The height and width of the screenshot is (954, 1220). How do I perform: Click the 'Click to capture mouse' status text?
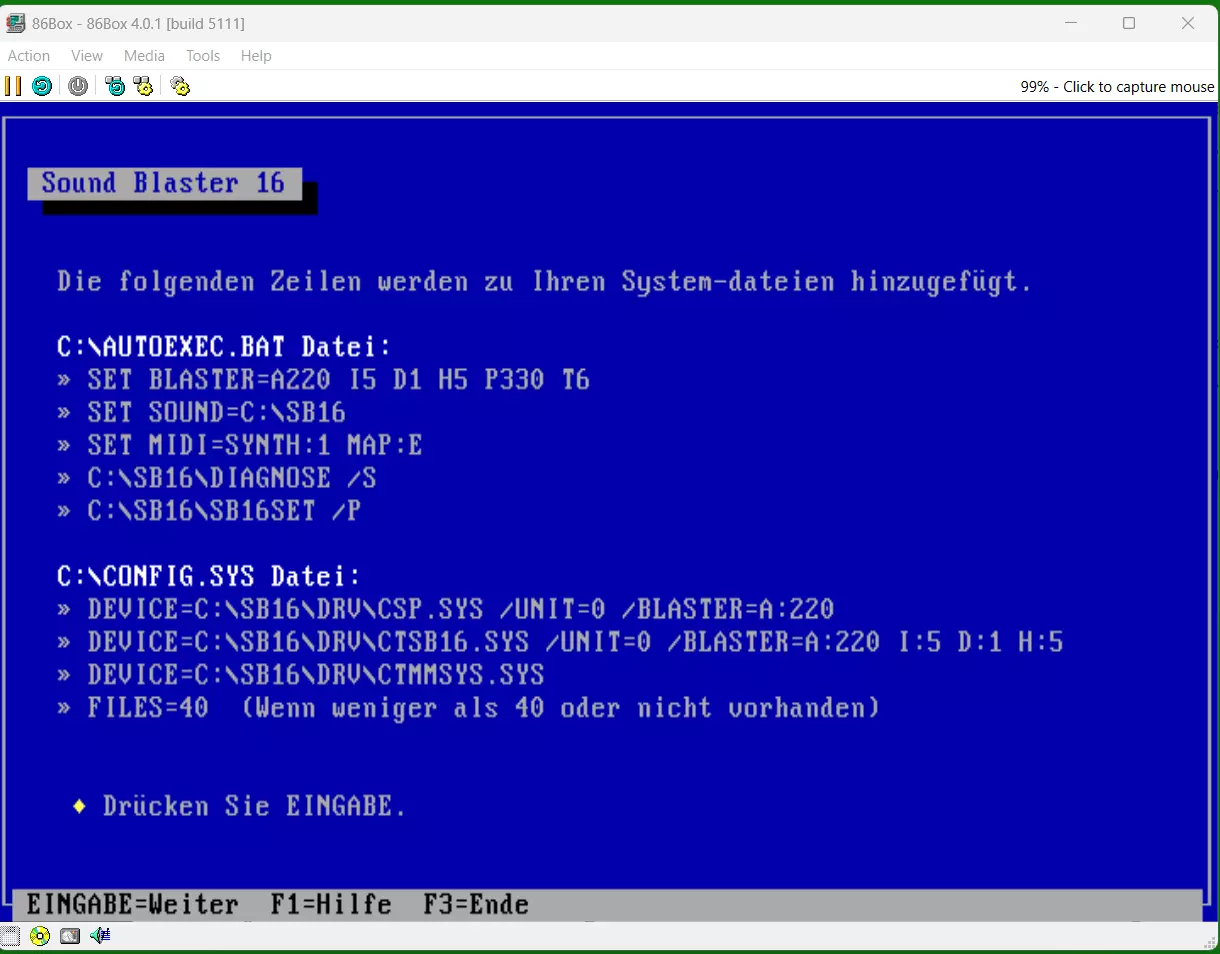1117,87
